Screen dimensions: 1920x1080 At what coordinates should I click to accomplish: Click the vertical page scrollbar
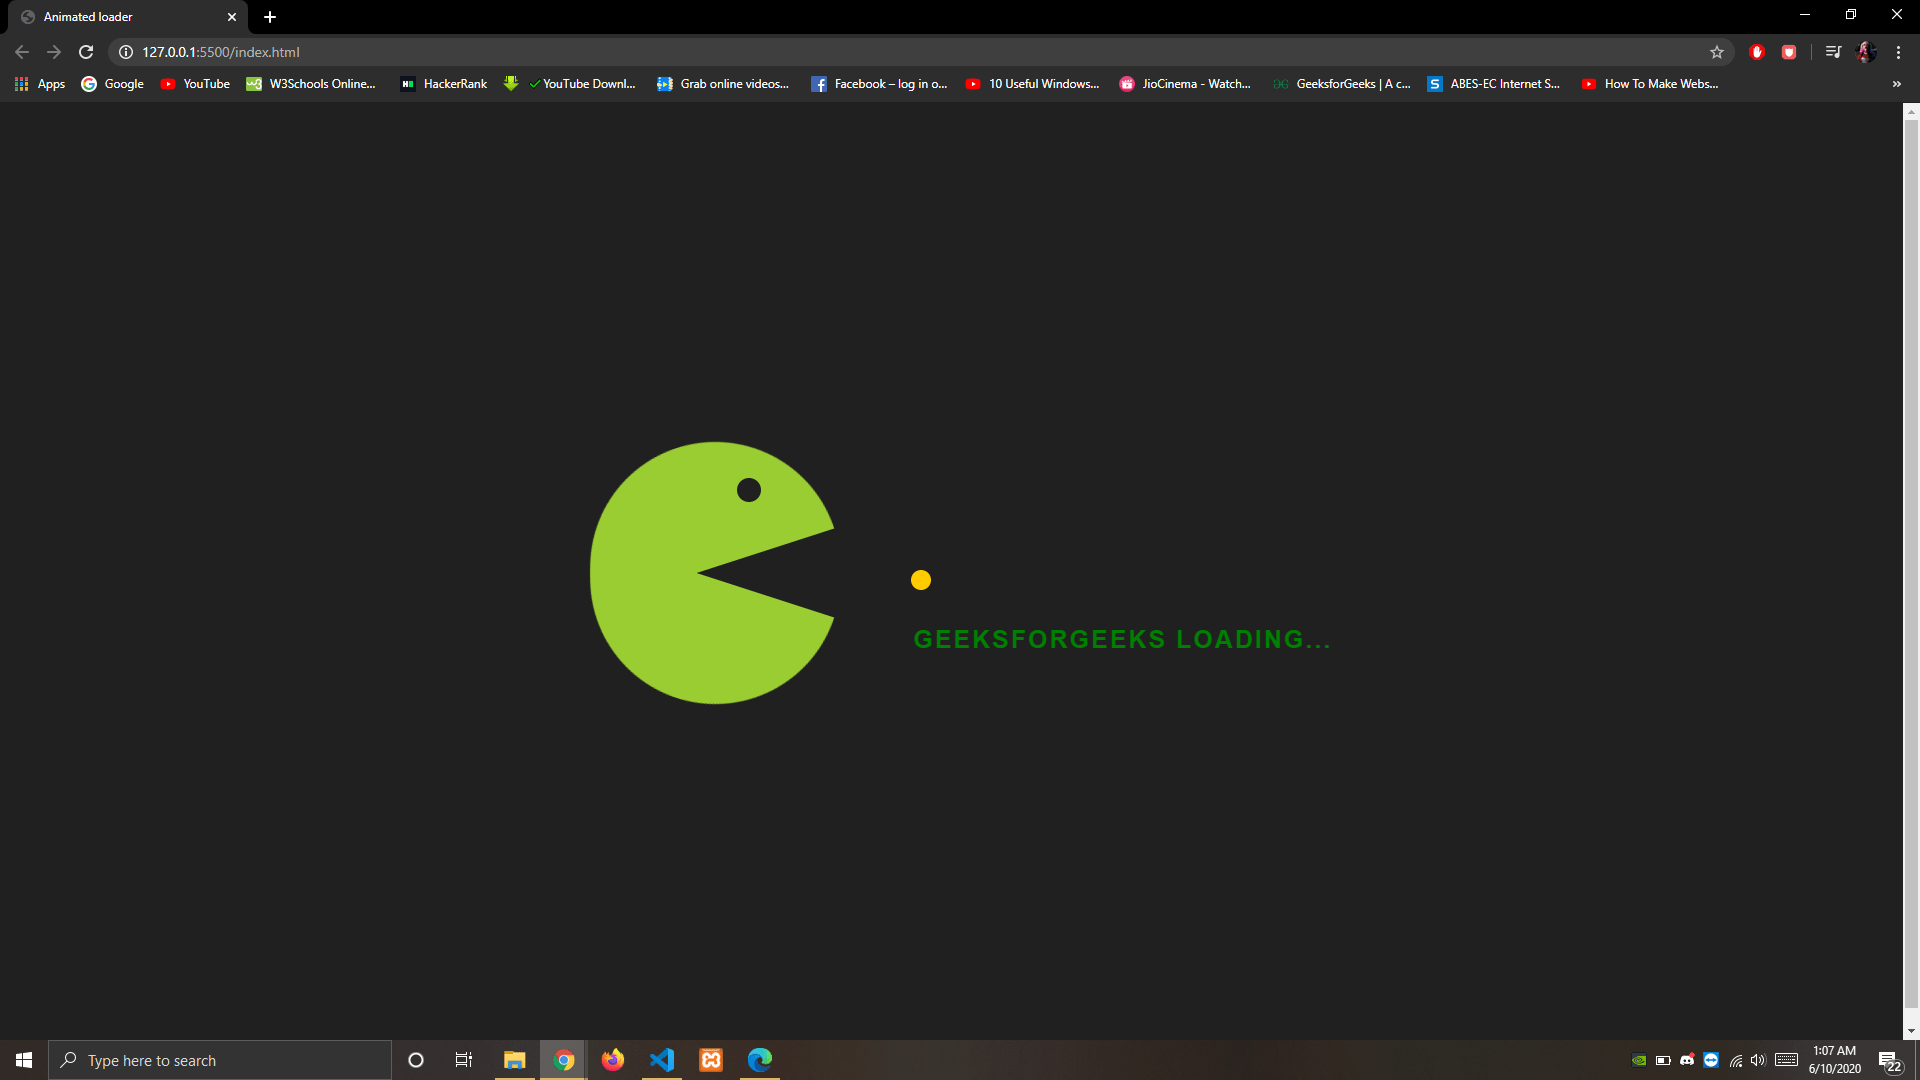pos(1911,560)
